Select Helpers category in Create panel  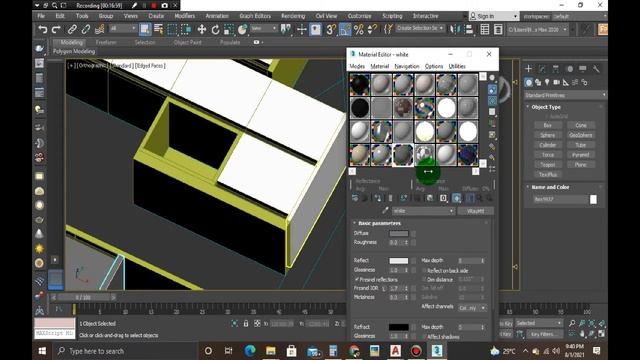click(x=566, y=82)
